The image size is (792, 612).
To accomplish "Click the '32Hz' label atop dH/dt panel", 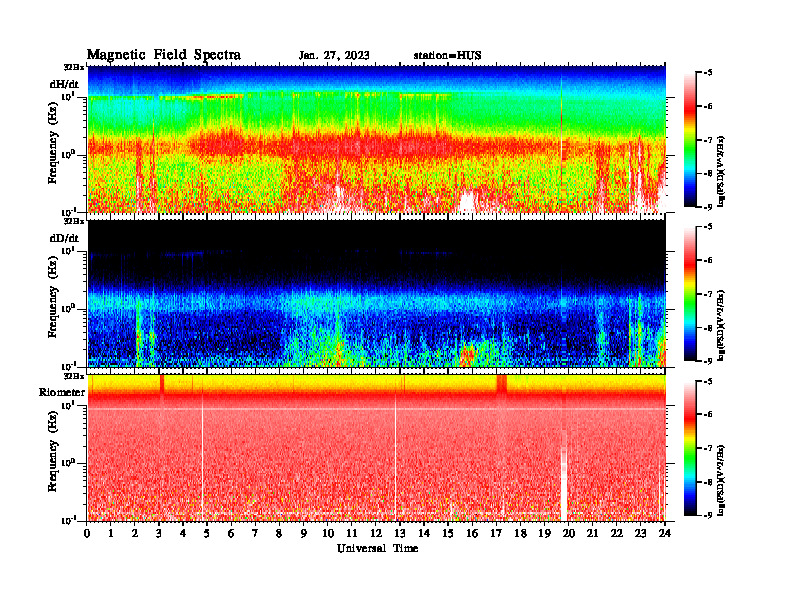I will click(74, 67).
